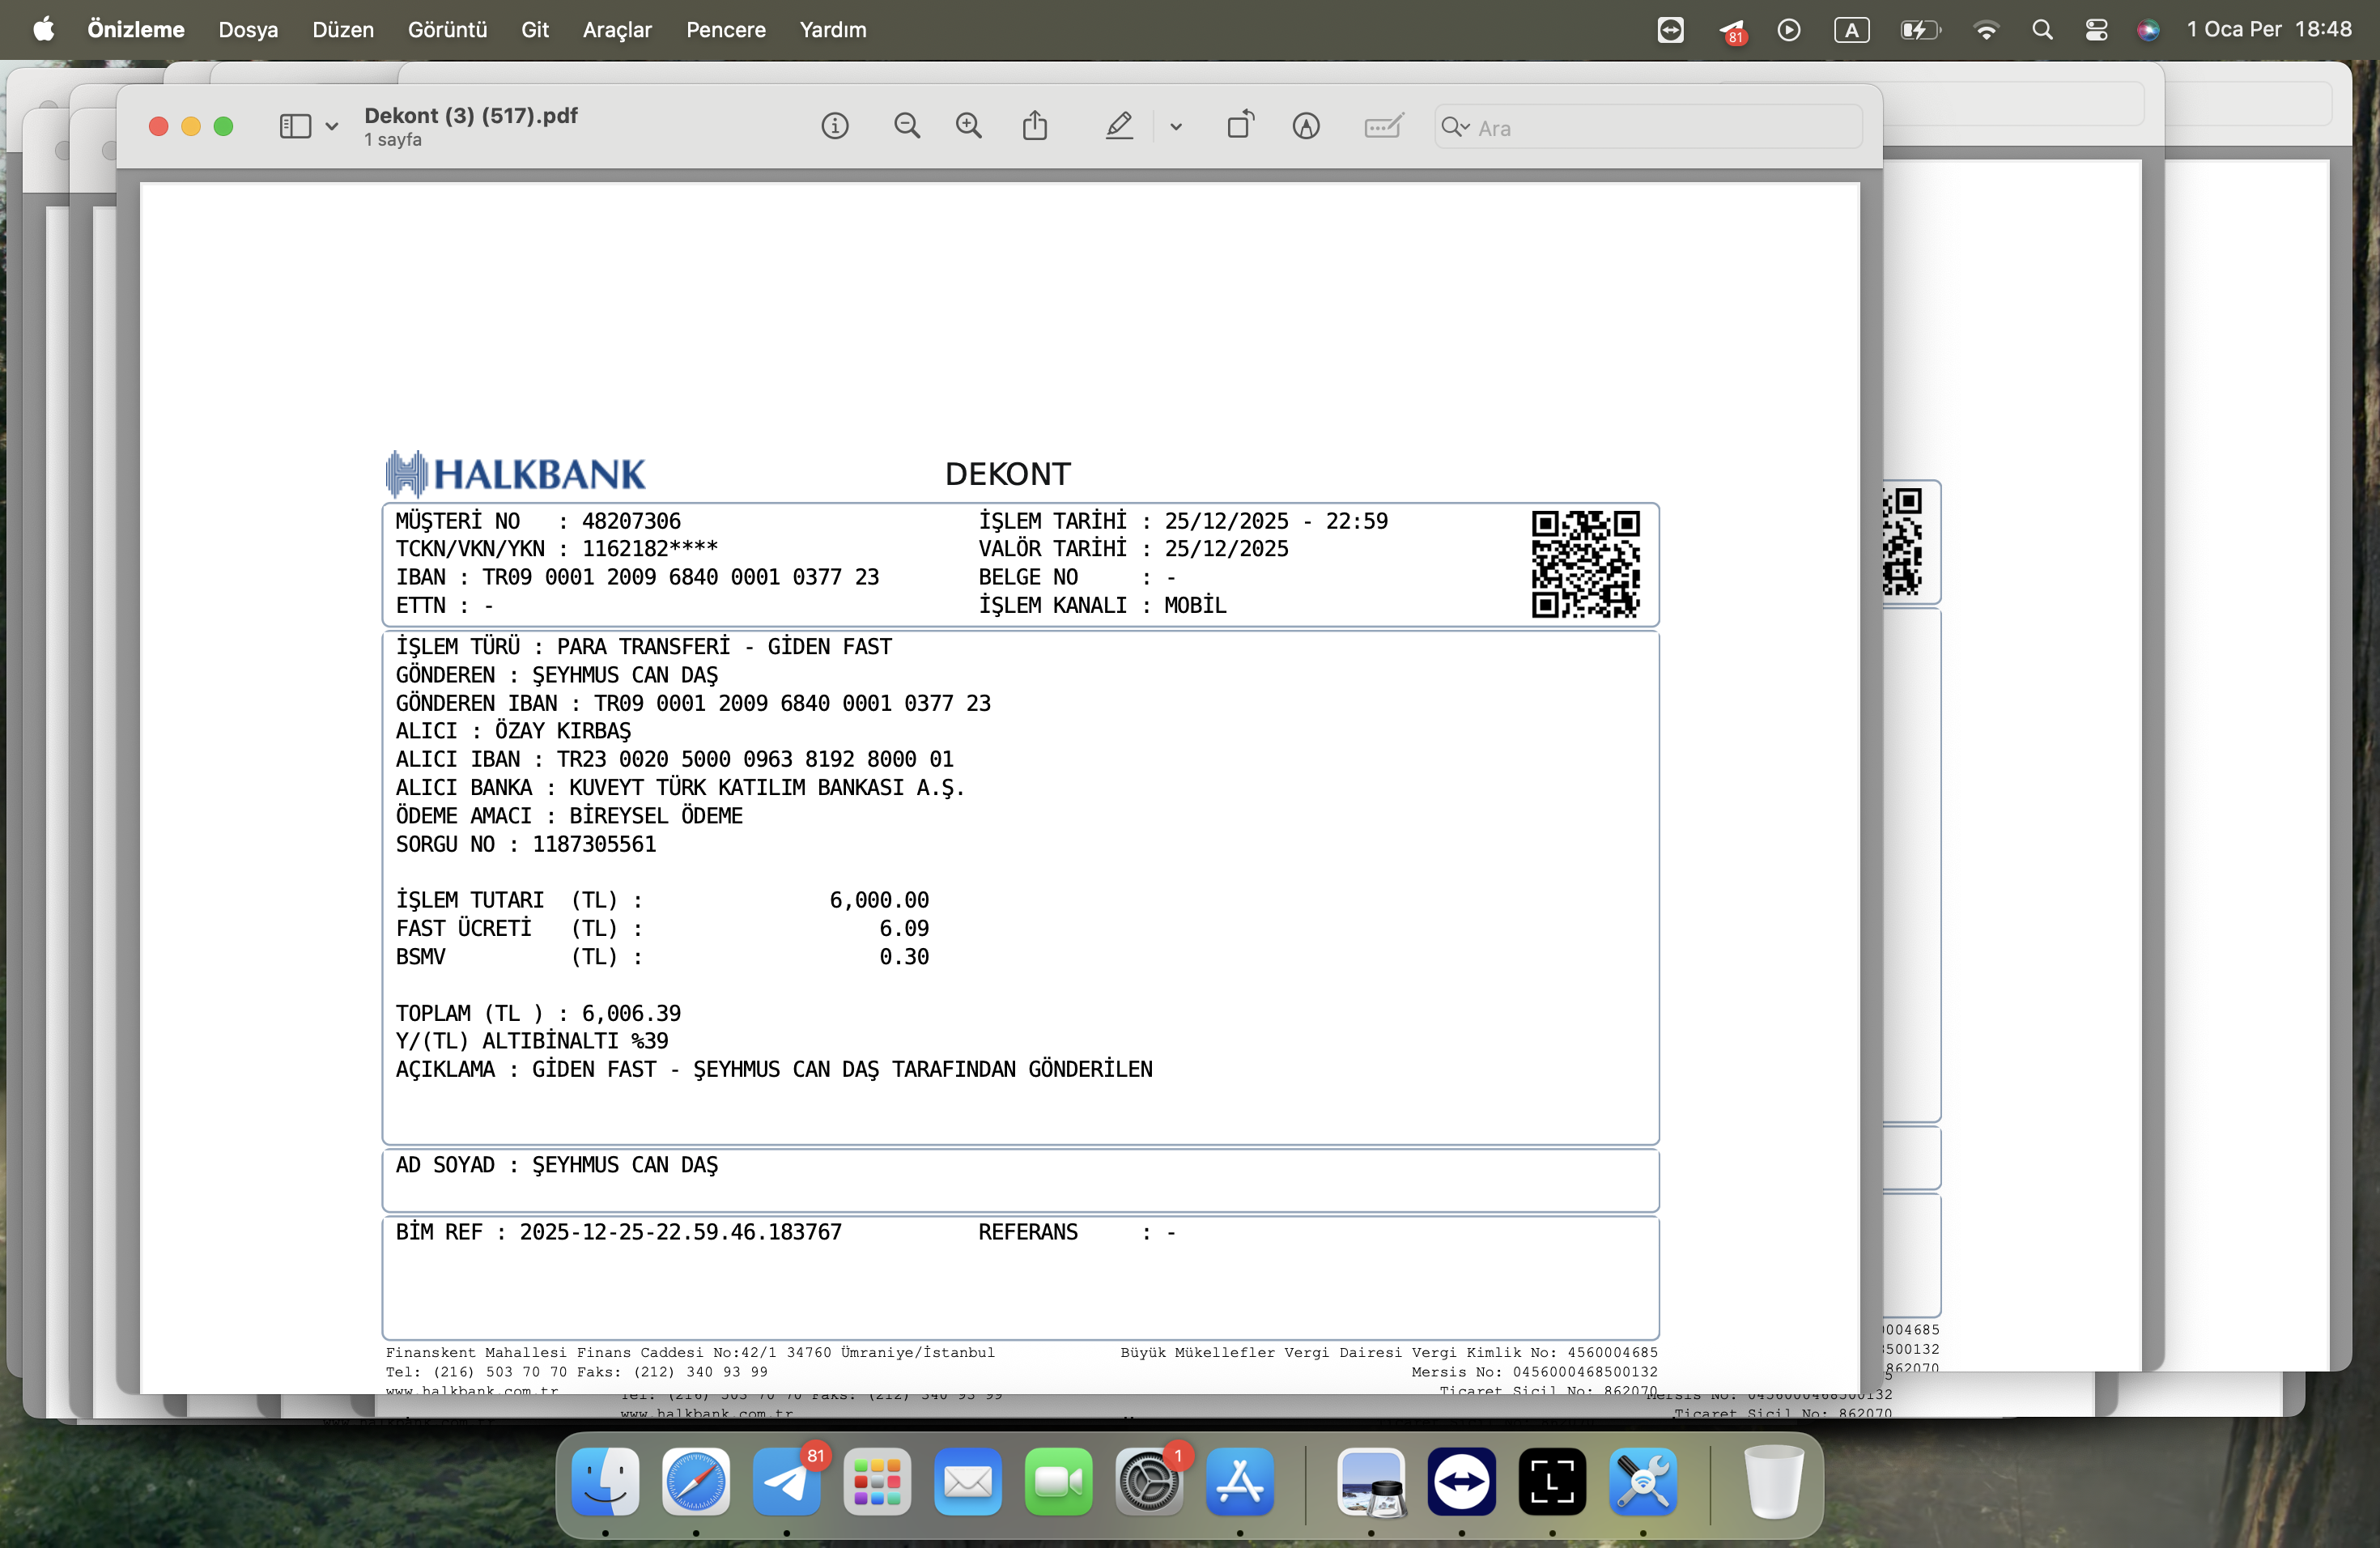
Task: Open the Yardım menu
Action: [833, 30]
